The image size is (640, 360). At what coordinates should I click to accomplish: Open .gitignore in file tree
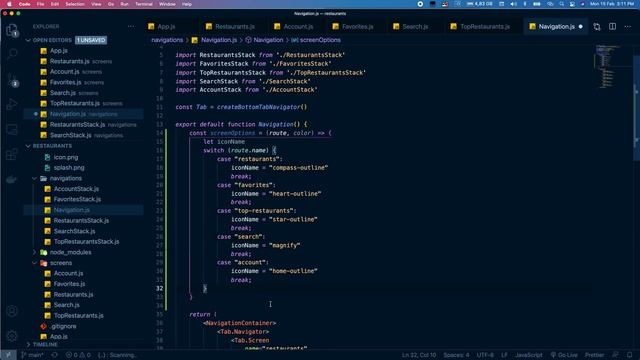(64, 326)
